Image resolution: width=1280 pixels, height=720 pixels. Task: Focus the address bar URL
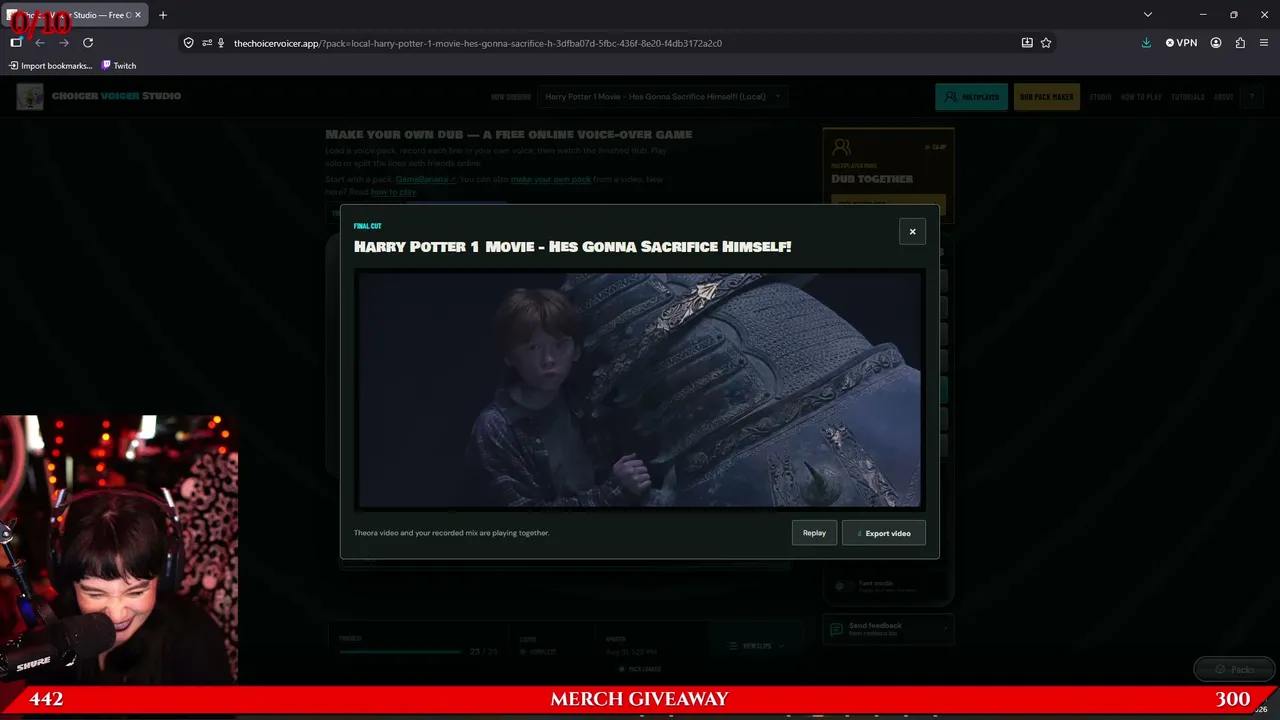478,43
